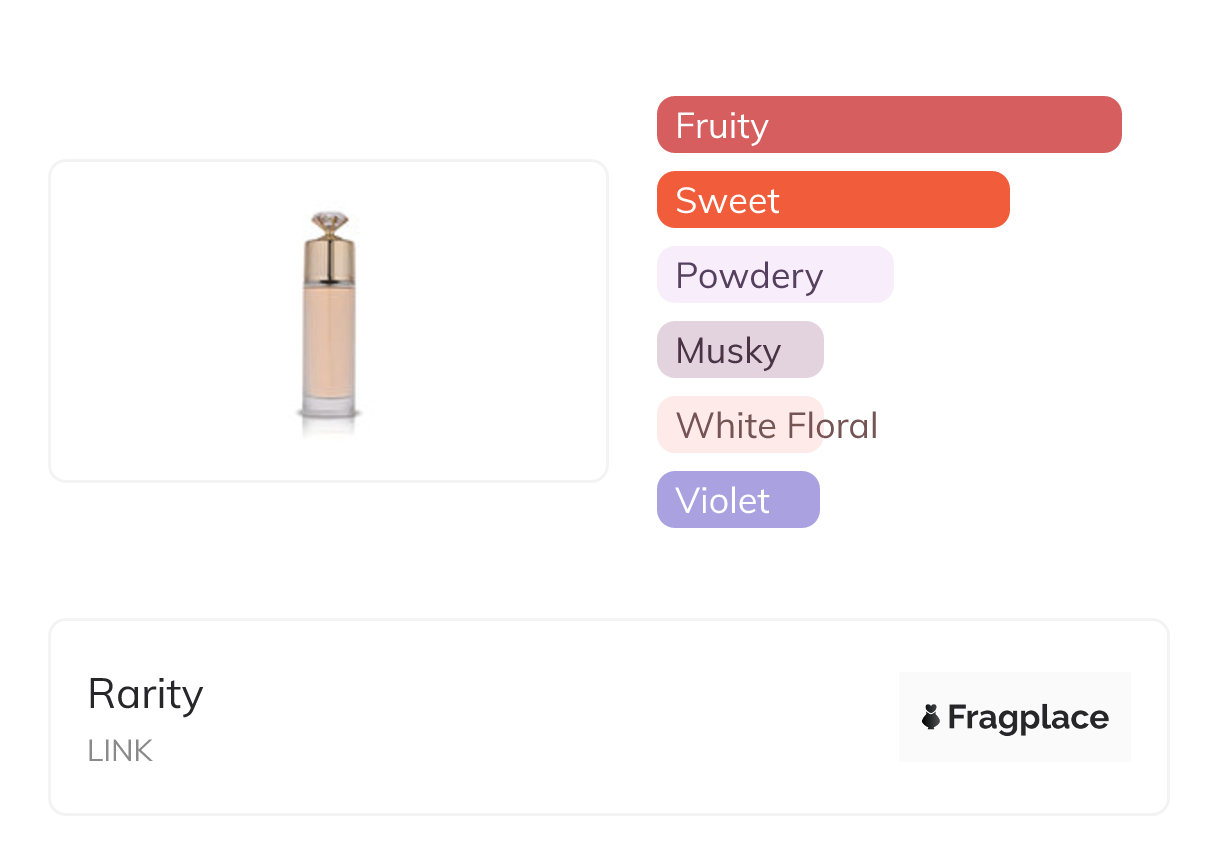The height and width of the screenshot is (864, 1218).
Task: Open the Fragplace store logo button
Action: (x=1014, y=717)
